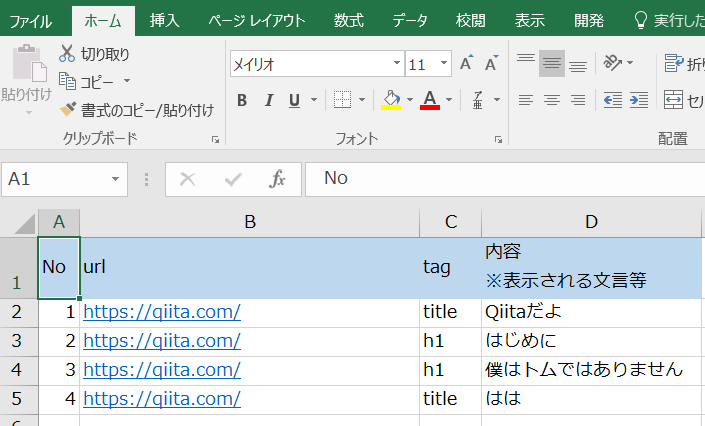This screenshot has height=426, width=705.
Task: Open the Copy dropdown arrow
Action: pos(127,81)
